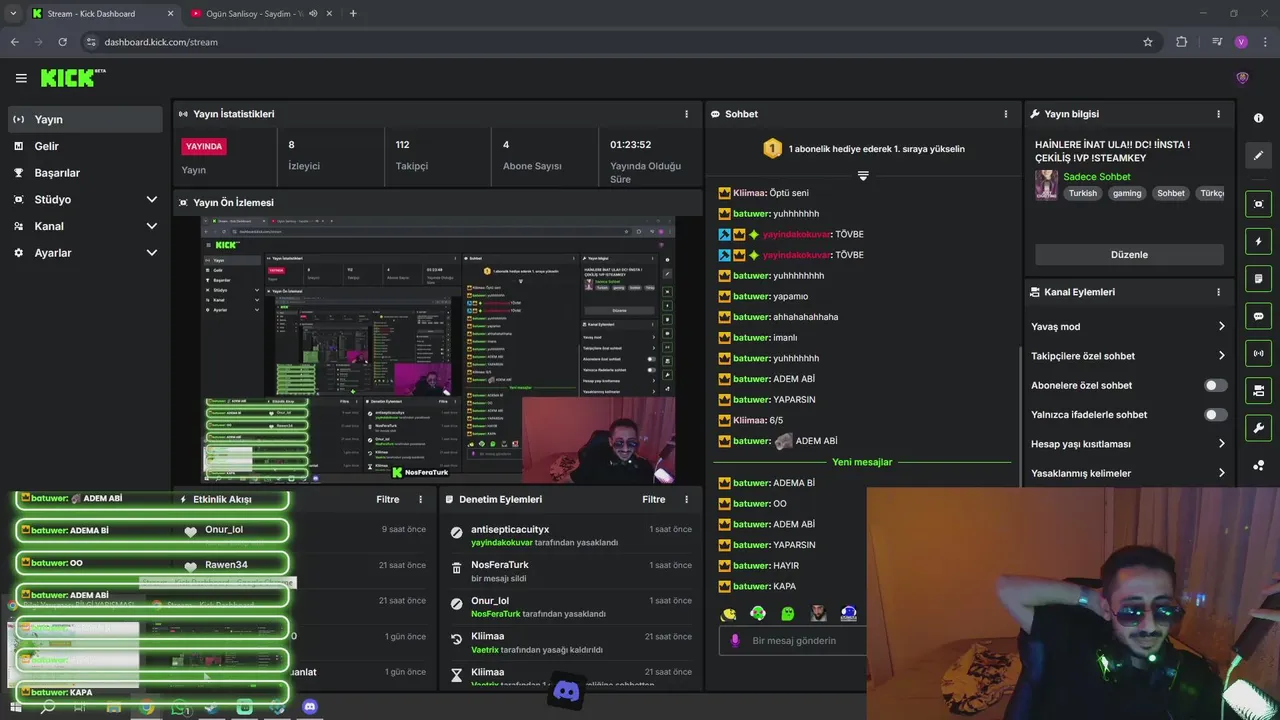The height and width of the screenshot is (720, 1280).
Task: Toggle the document log widget icon
Action: [x=1258, y=278]
